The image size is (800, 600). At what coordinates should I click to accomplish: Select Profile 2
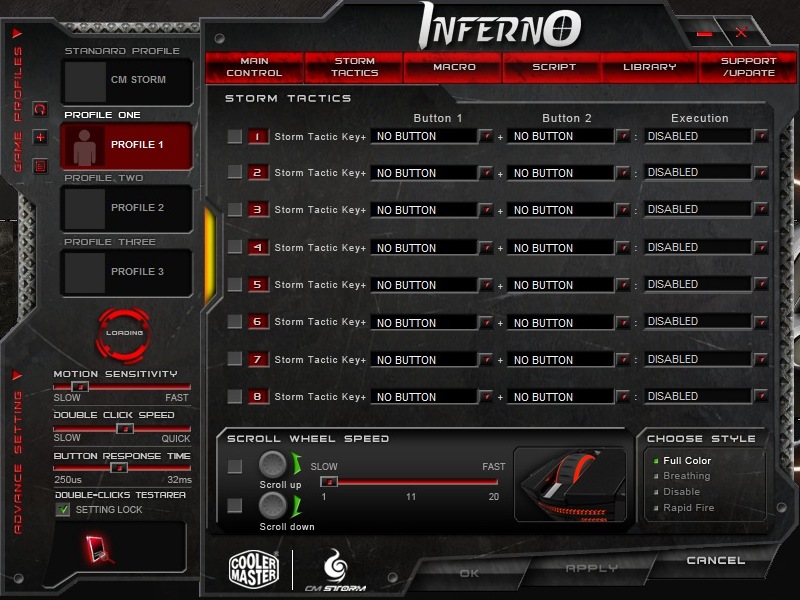(x=127, y=209)
